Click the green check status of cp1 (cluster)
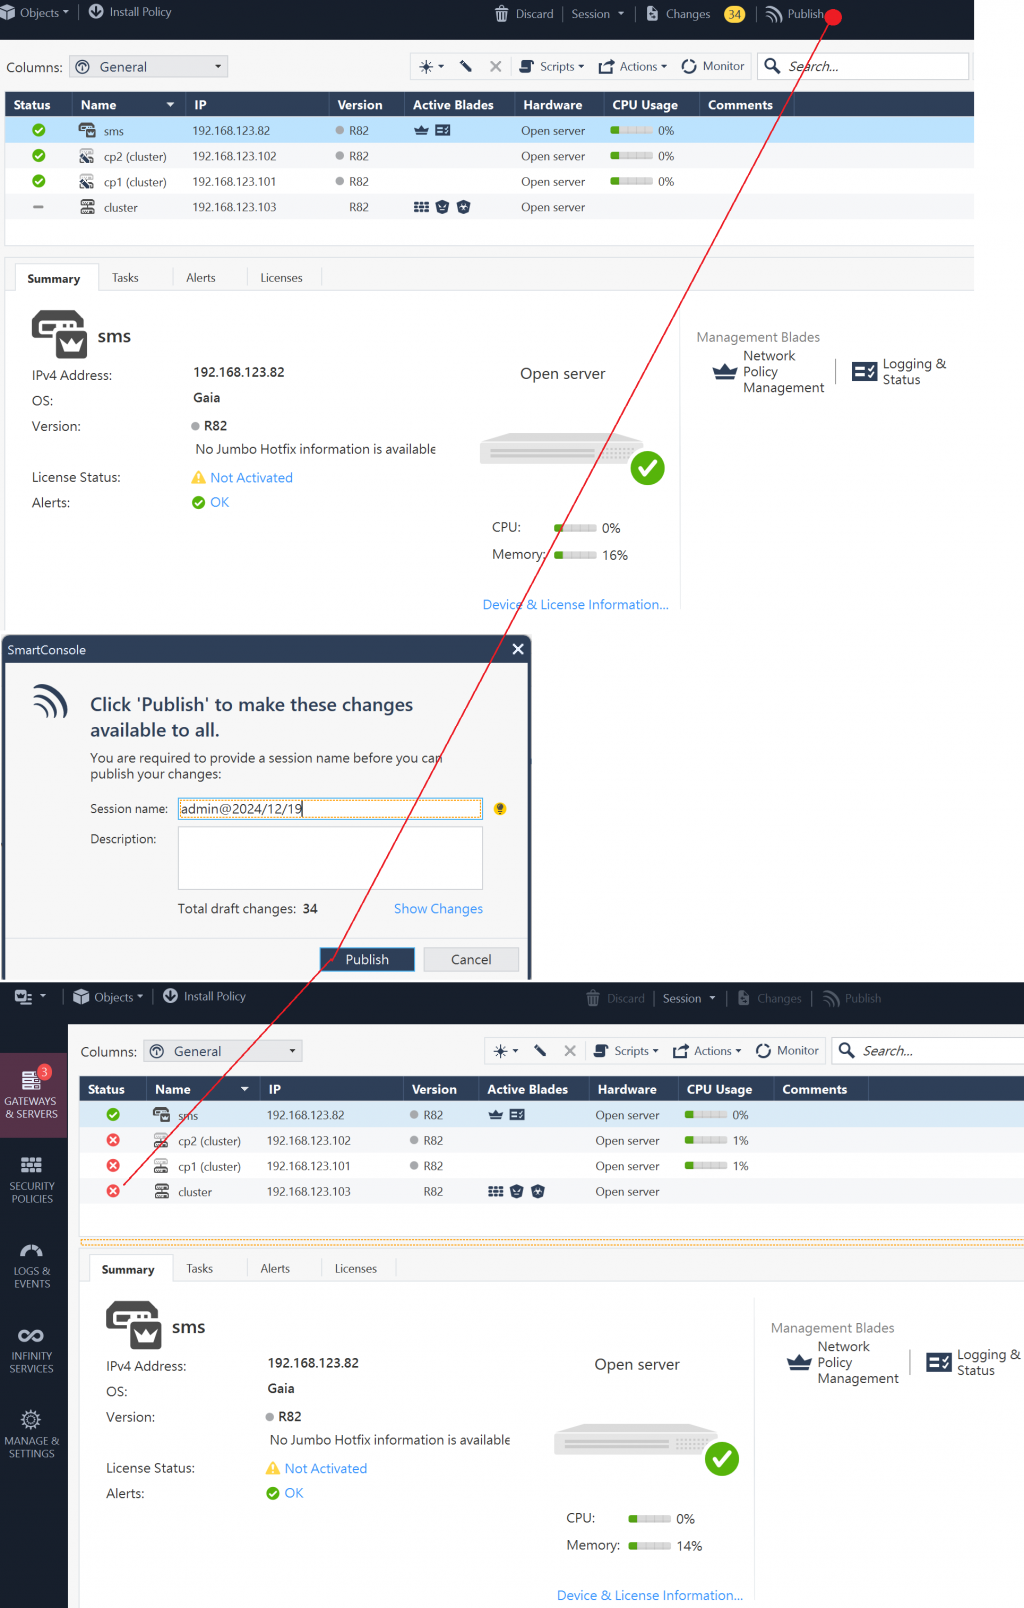Screen dimensions: 1024x1608 click(38, 181)
